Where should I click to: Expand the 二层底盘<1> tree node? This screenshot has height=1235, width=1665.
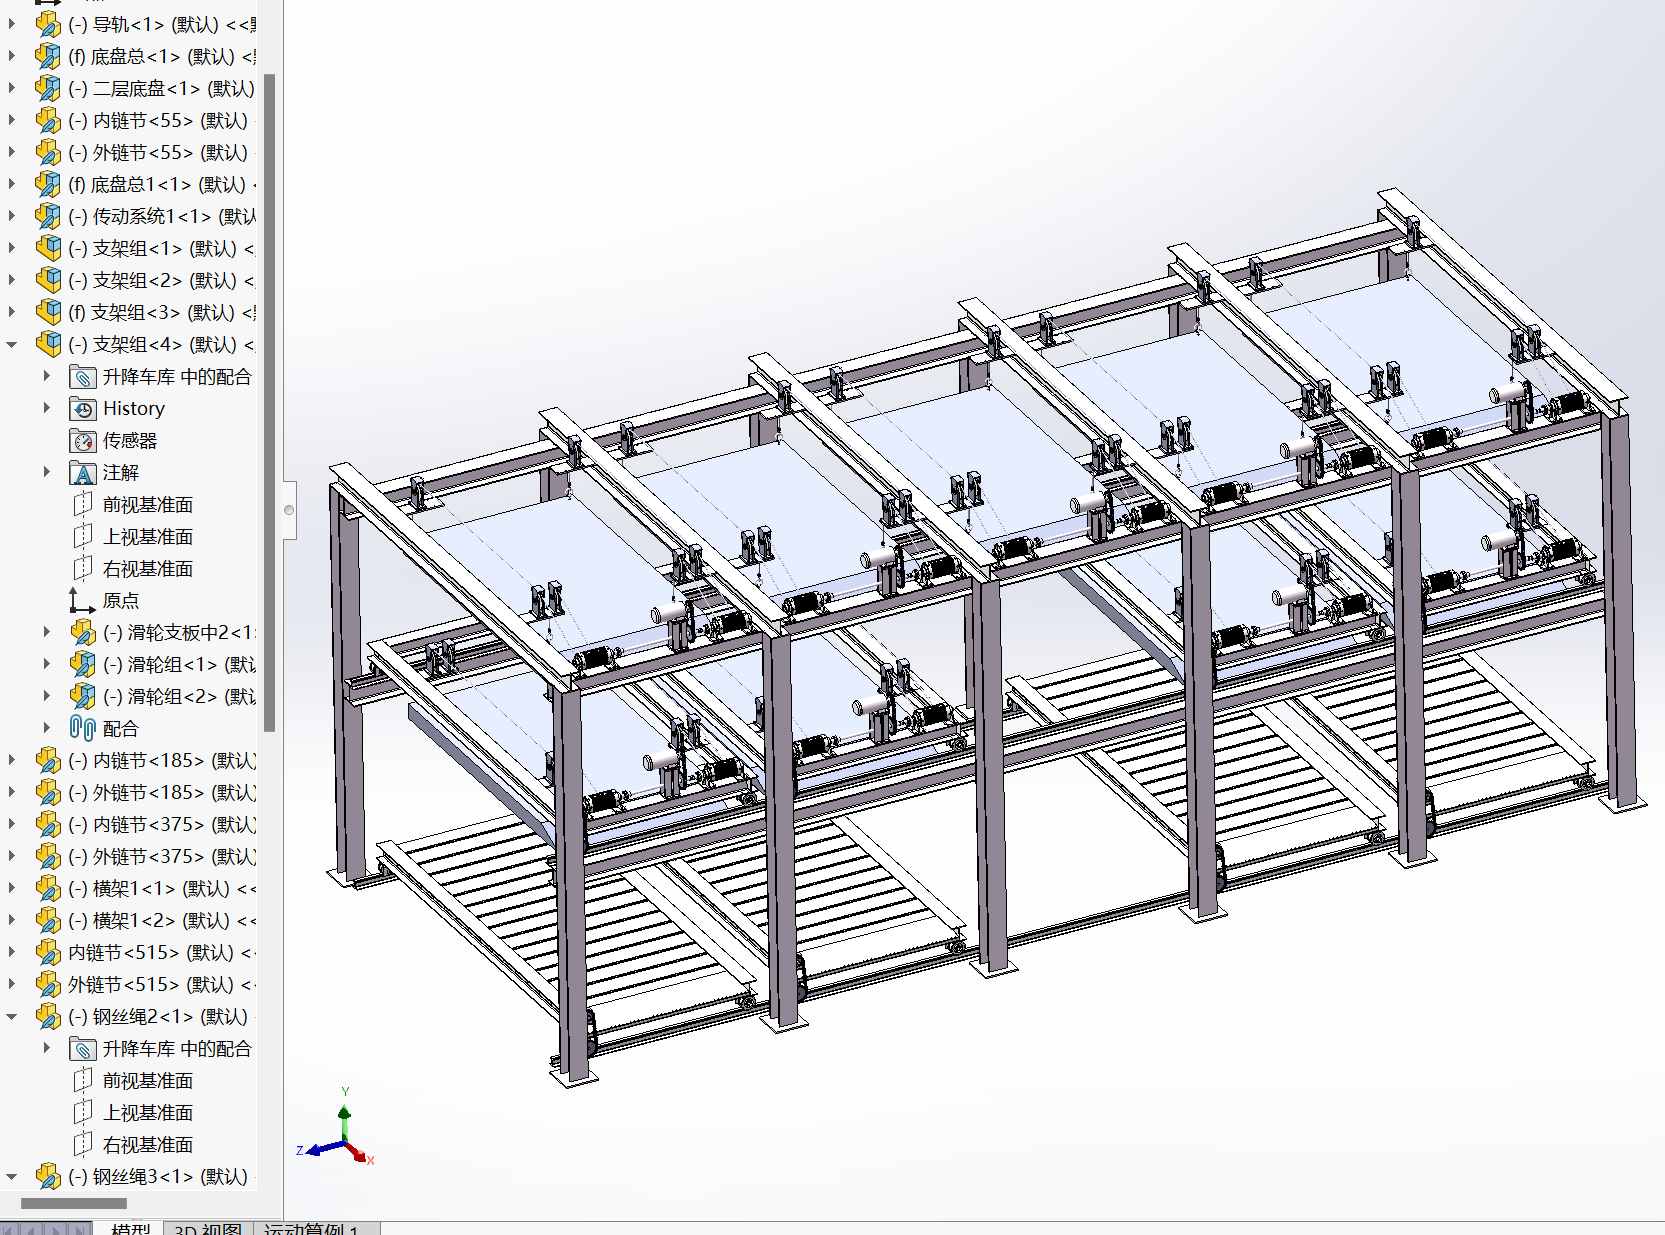12,88
